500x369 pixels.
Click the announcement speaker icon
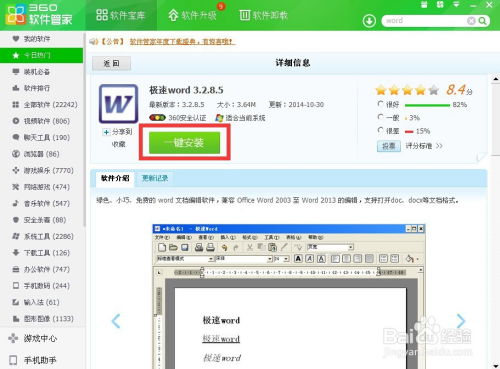(94, 42)
